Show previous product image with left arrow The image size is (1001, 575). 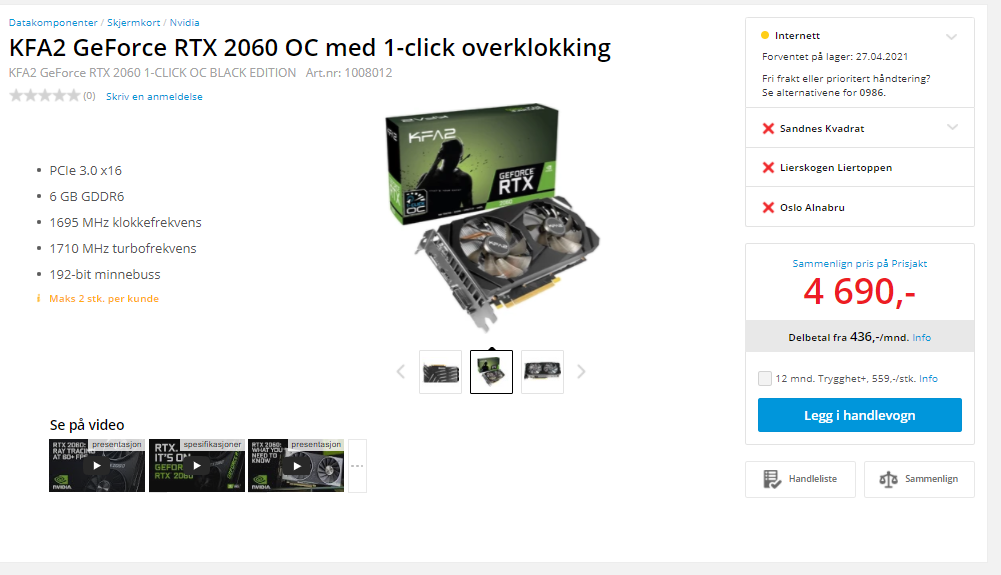pyautogui.click(x=401, y=371)
